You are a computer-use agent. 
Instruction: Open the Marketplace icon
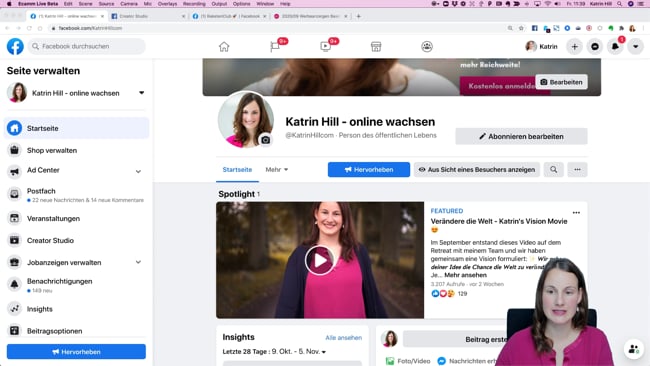(376, 47)
